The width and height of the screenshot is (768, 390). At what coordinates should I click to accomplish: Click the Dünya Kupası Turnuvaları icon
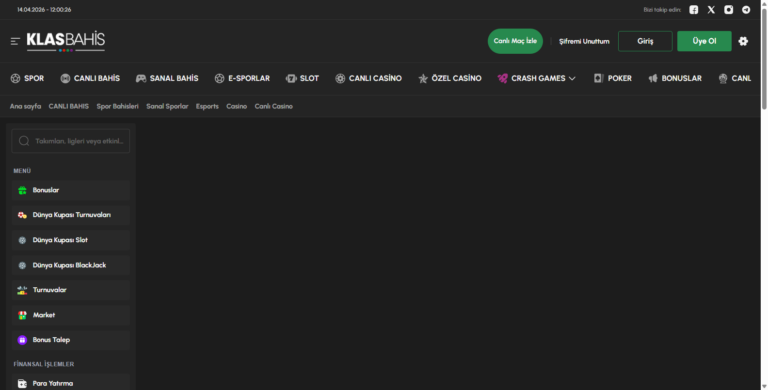pos(22,215)
